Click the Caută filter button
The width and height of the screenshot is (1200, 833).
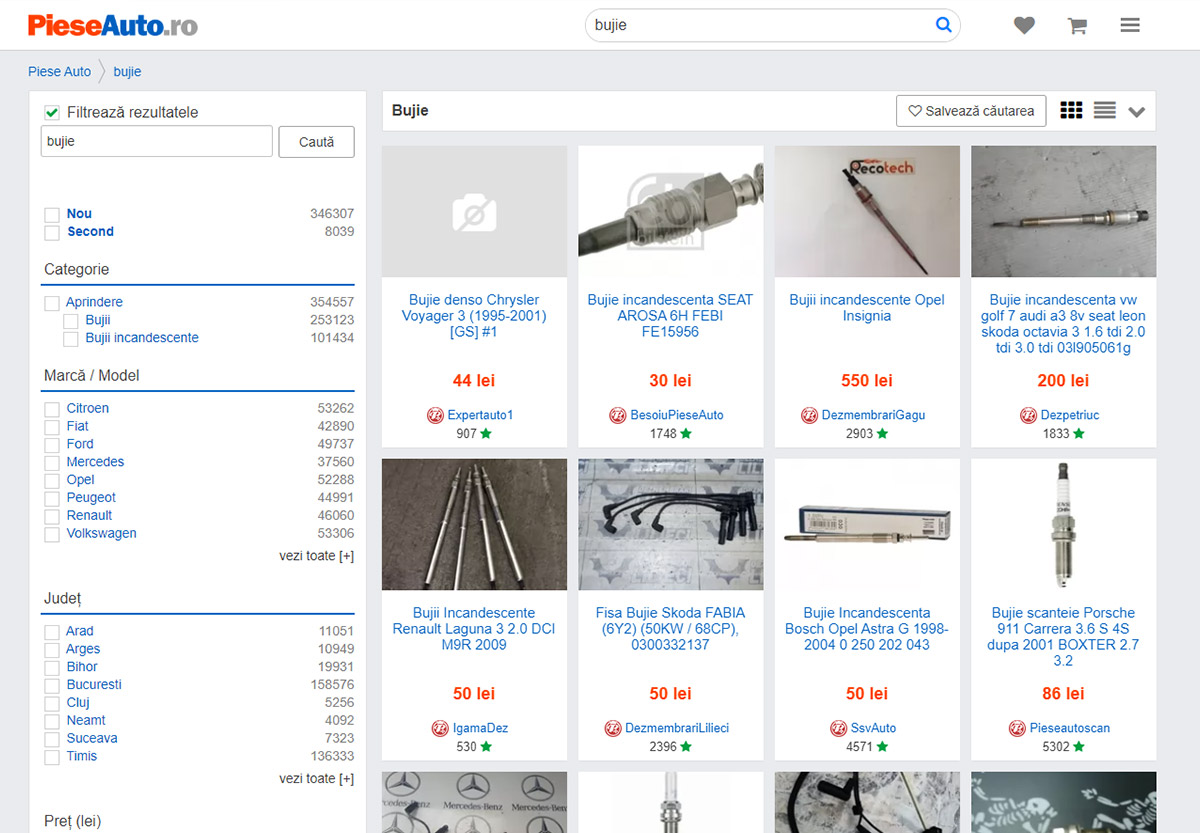pyautogui.click(x=316, y=142)
